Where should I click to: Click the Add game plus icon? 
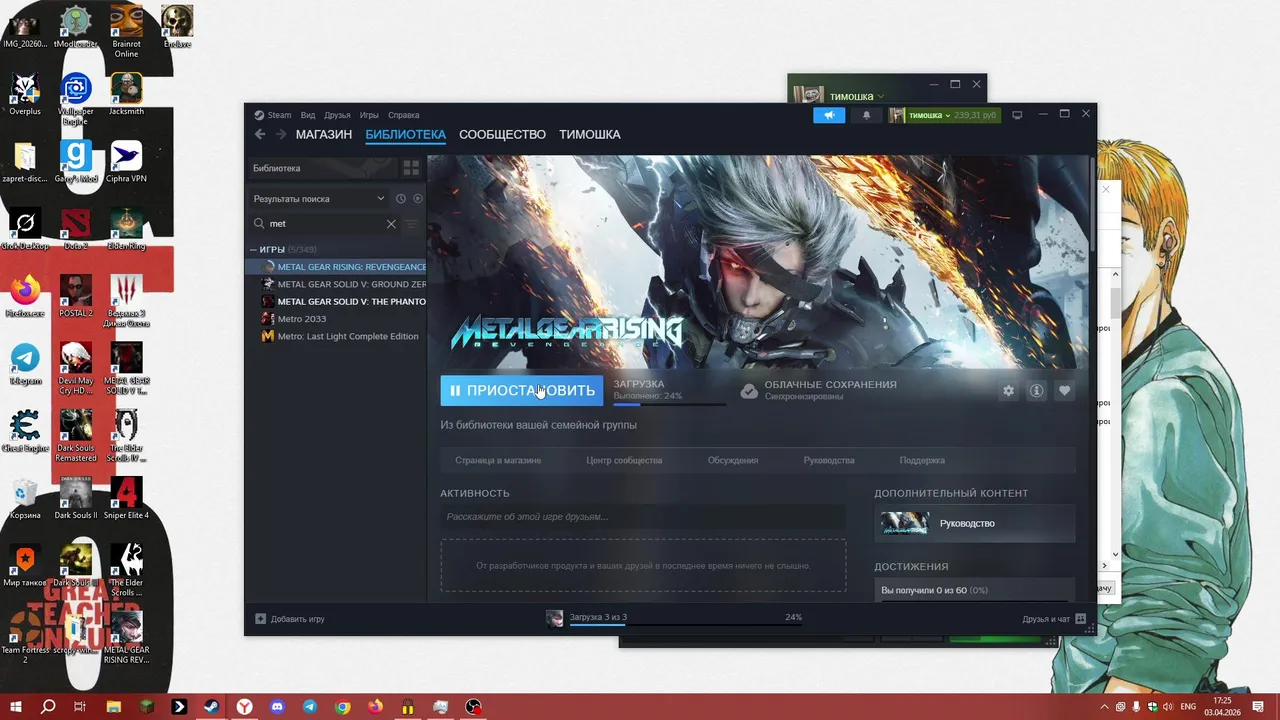pyautogui.click(x=261, y=619)
